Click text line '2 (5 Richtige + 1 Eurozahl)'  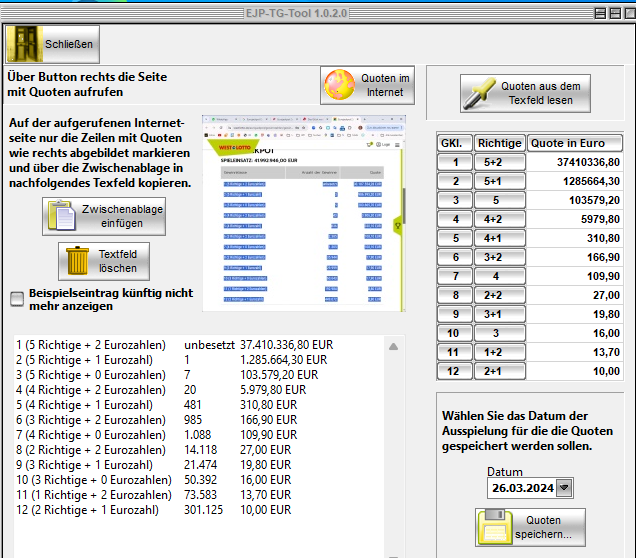84,360
